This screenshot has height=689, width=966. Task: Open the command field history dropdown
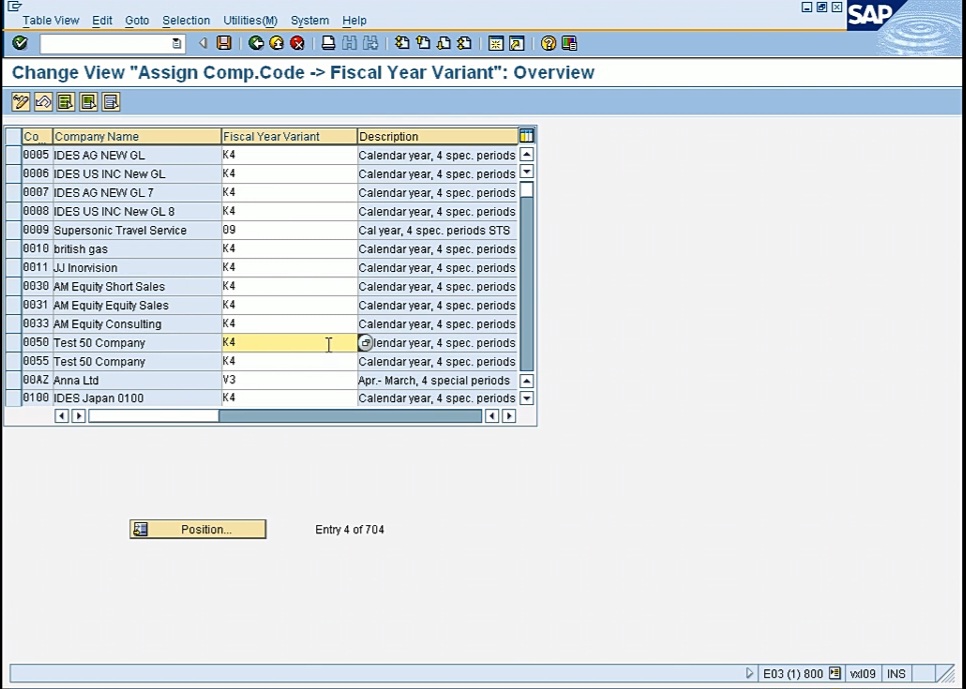[177, 43]
